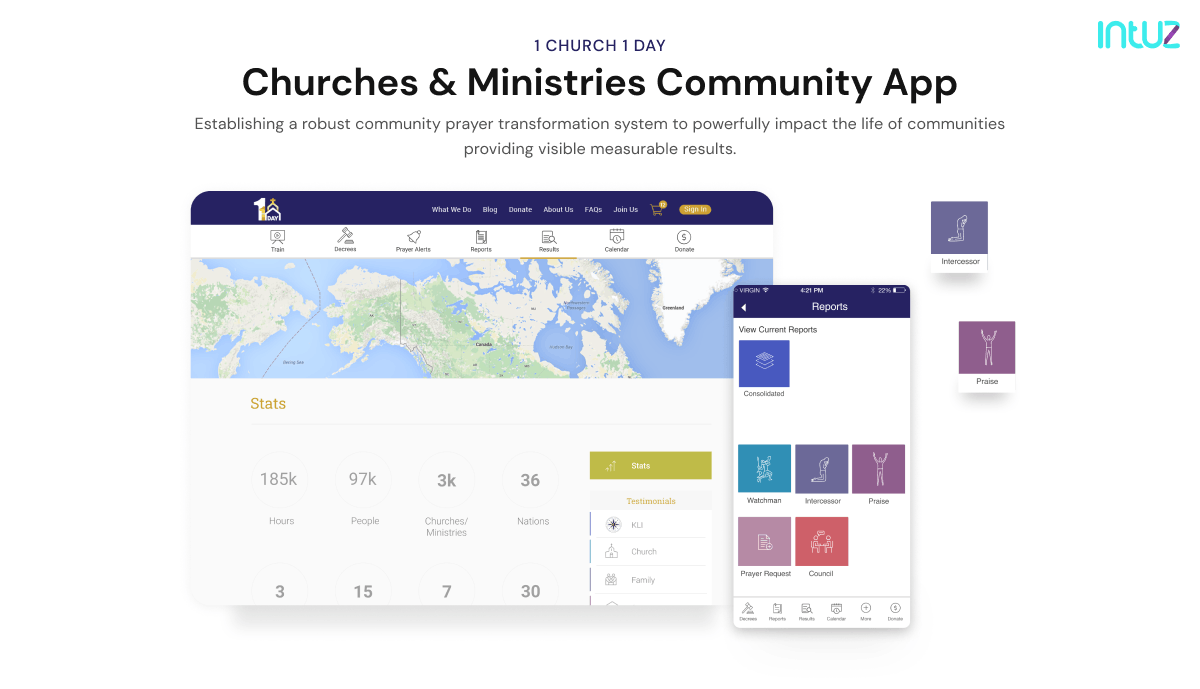Viewport: 1200px width, 689px height.
Task: Click the Intercessor thumbnail on the right
Action: 958,229
